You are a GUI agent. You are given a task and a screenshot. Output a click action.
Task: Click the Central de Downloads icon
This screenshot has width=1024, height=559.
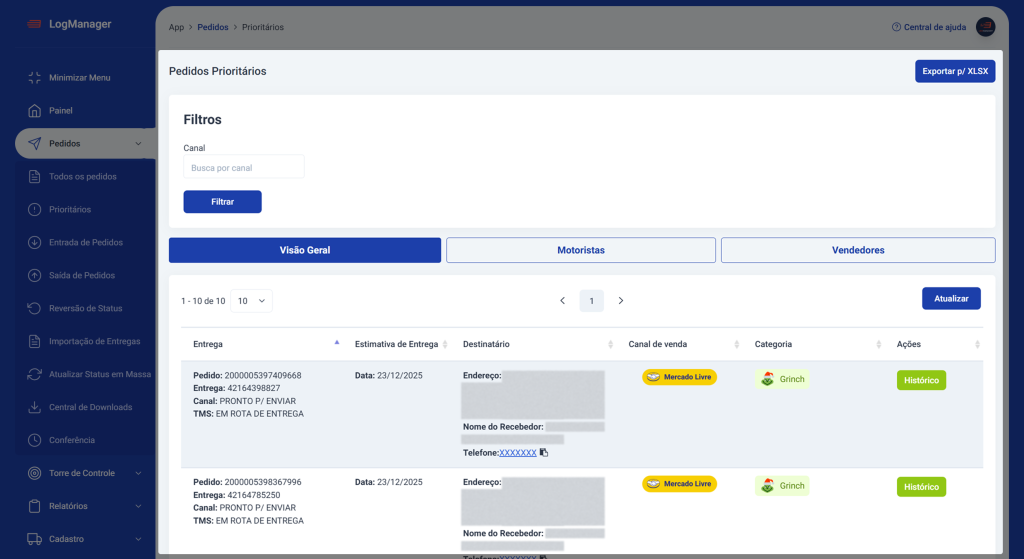34,408
